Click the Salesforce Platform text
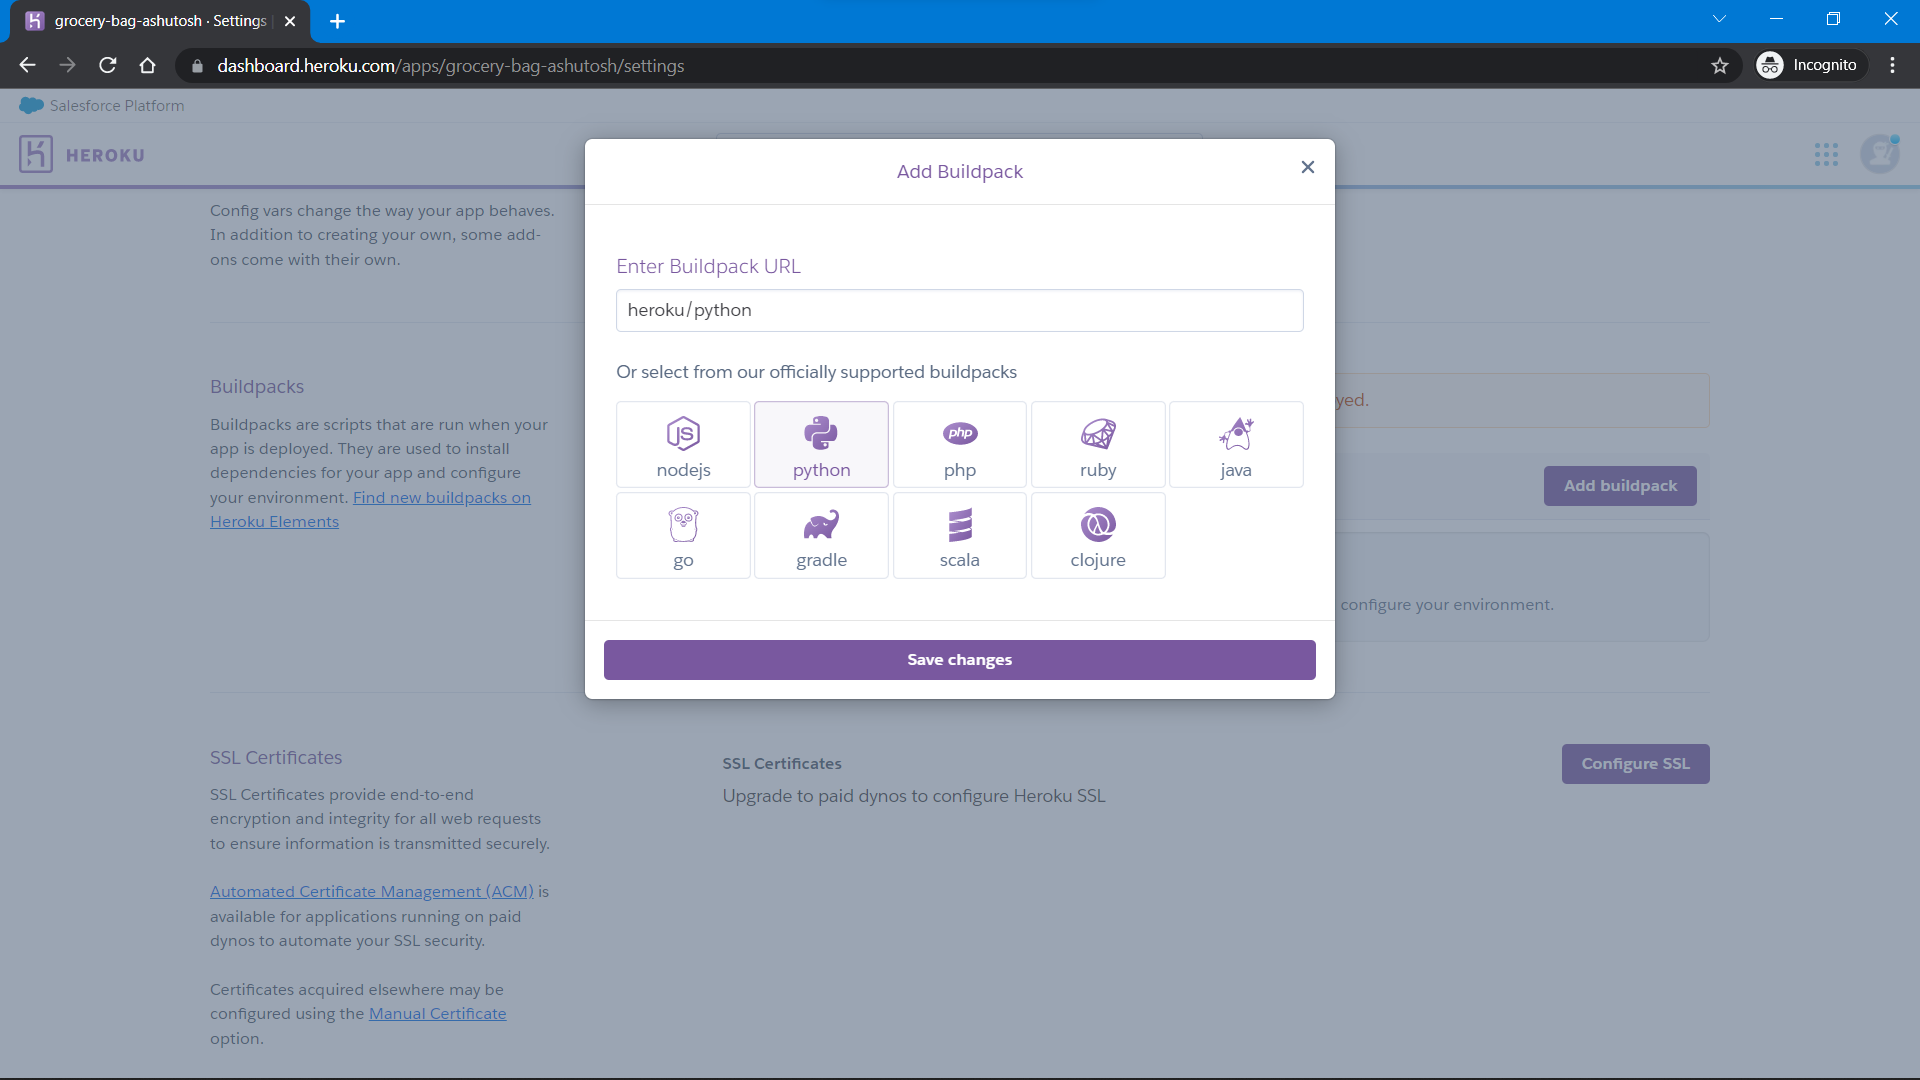This screenshot has width=1920, height=1080. pos(117,105)
